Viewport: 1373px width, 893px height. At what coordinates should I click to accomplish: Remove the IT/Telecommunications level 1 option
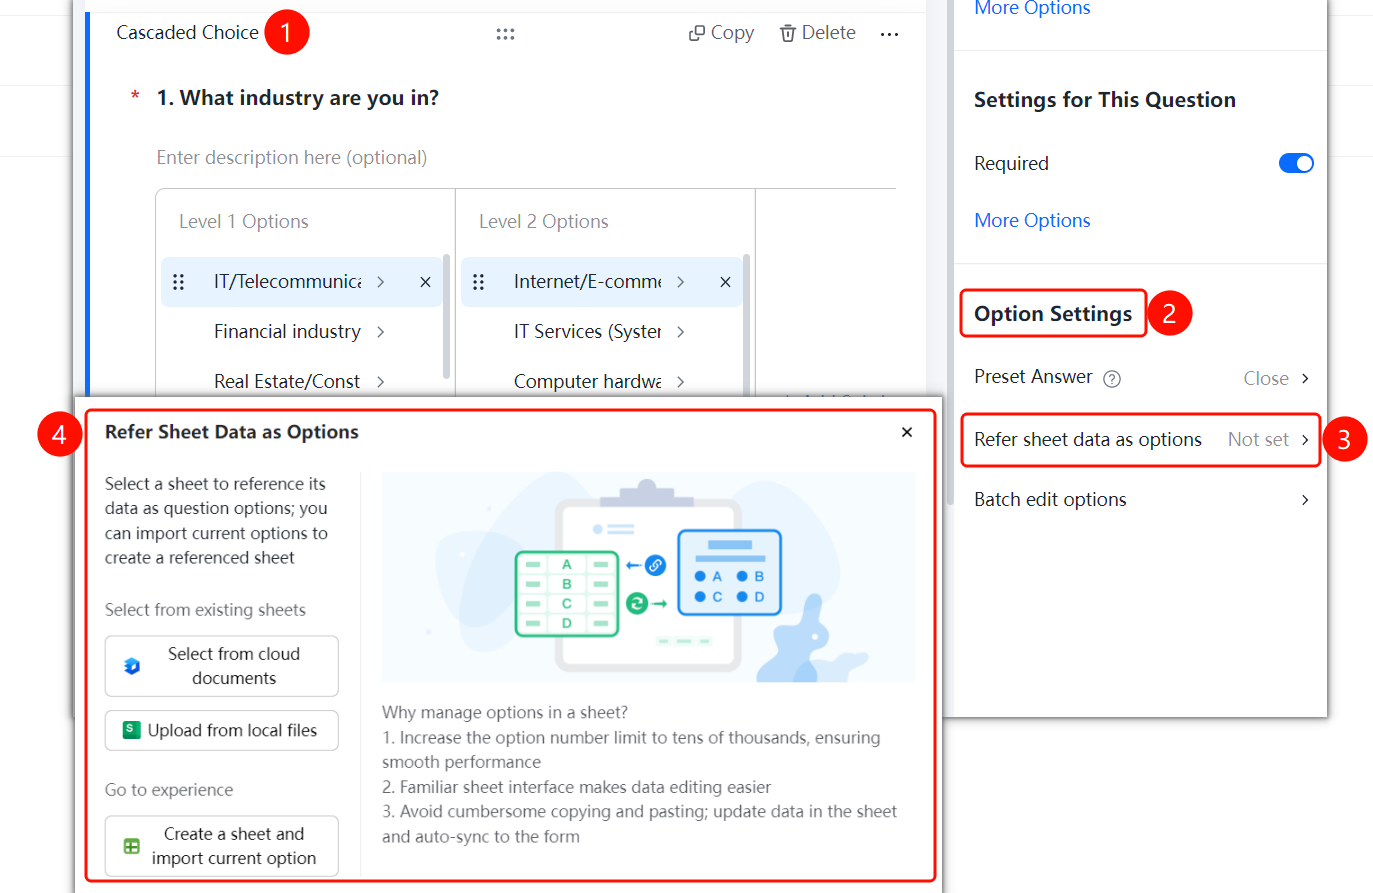click(425, 282)
